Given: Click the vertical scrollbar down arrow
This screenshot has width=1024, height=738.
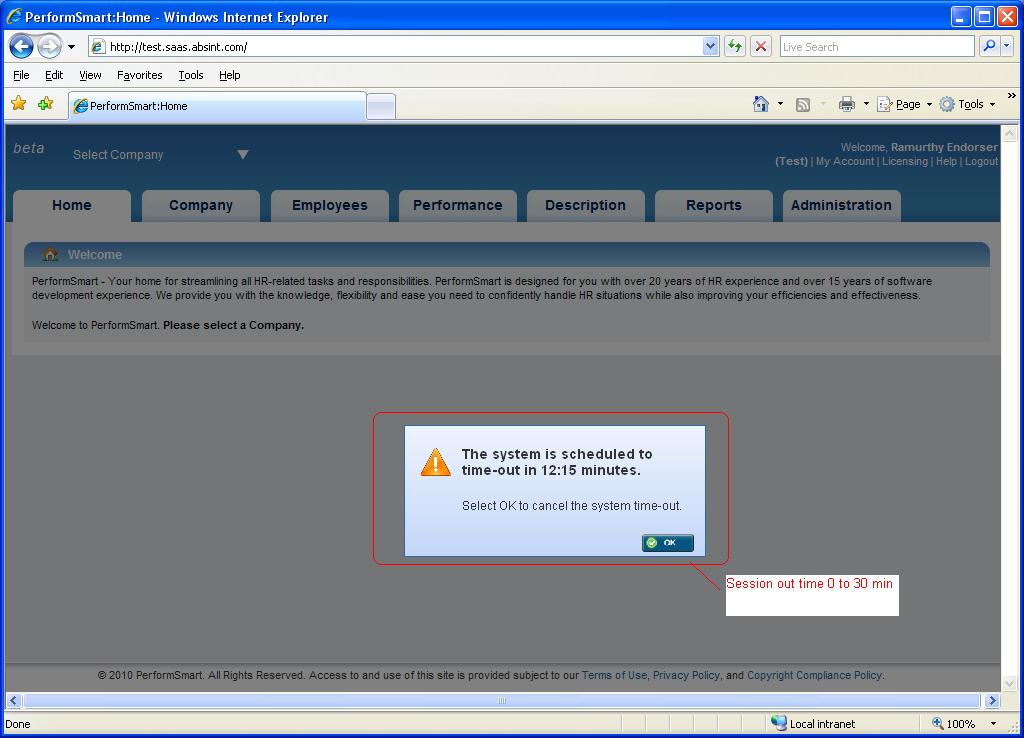Looking at the screenshot, I should [1010, 684].
